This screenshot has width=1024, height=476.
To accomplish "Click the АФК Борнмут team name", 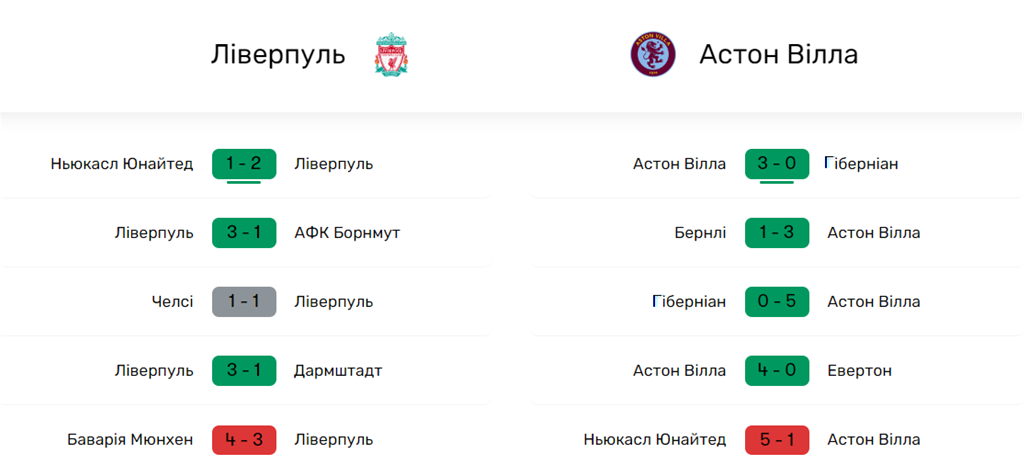I will point(347,233).
